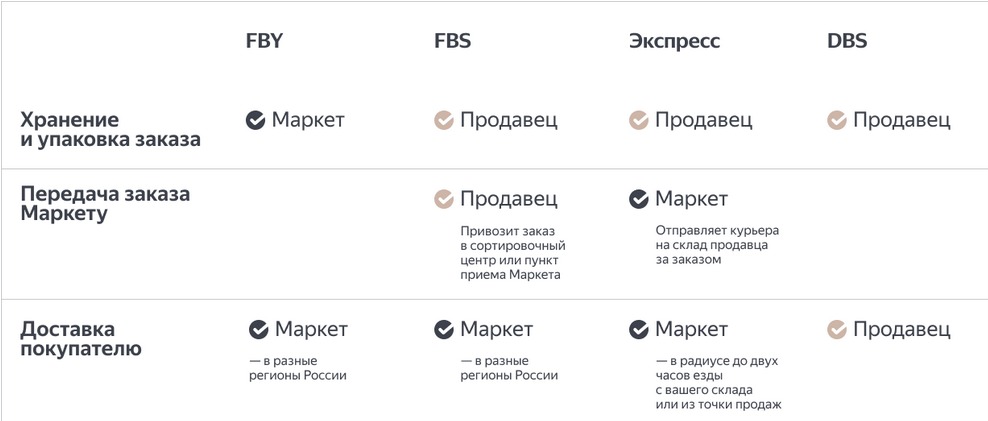The image size is (988, 421).
Task: Click the beige checkmark icon in FBS storage row
Action: tap(444, 120)
